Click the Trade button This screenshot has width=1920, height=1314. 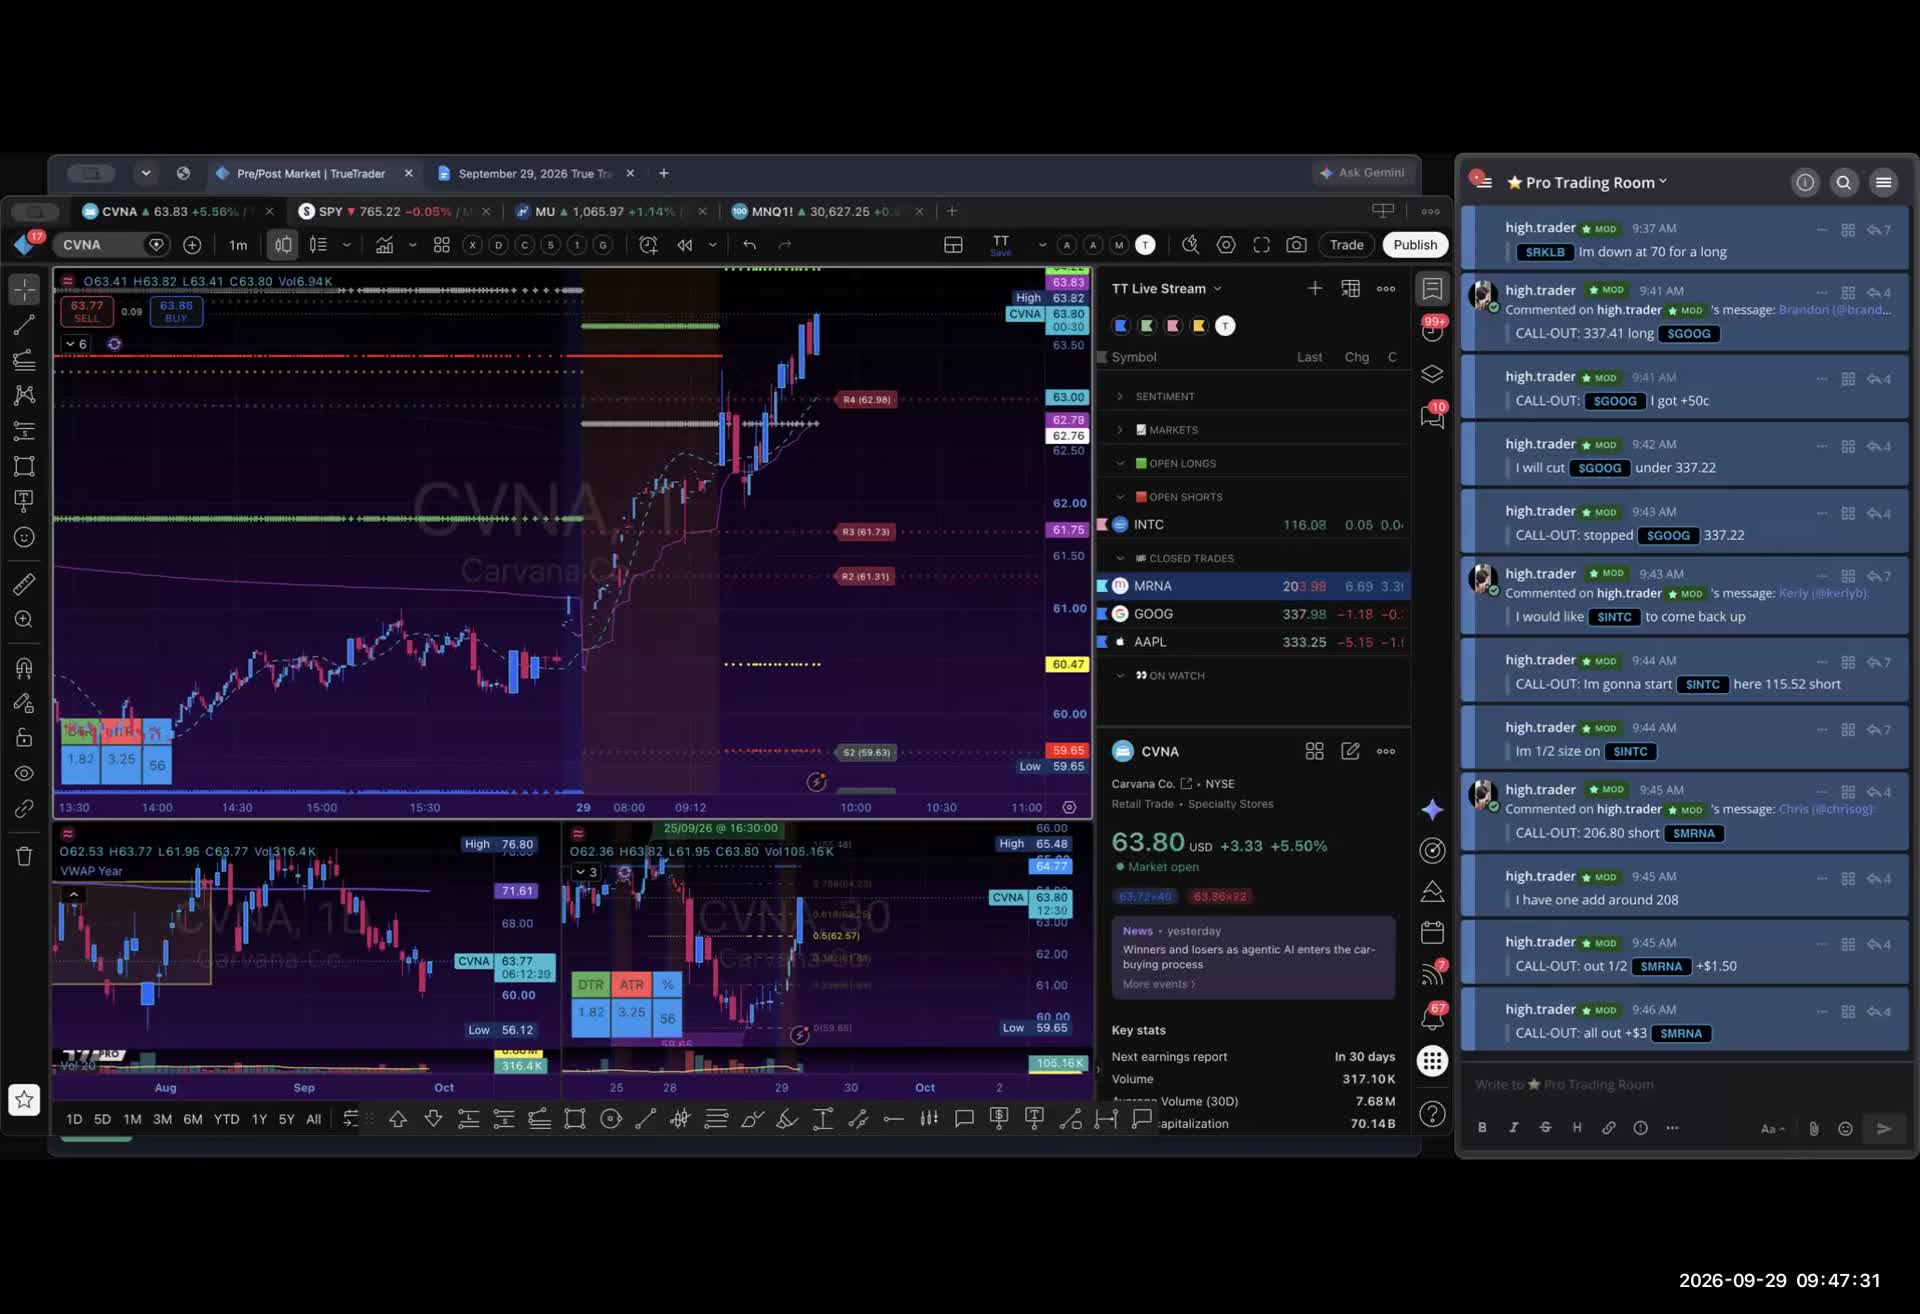[x=1346, y=245]
